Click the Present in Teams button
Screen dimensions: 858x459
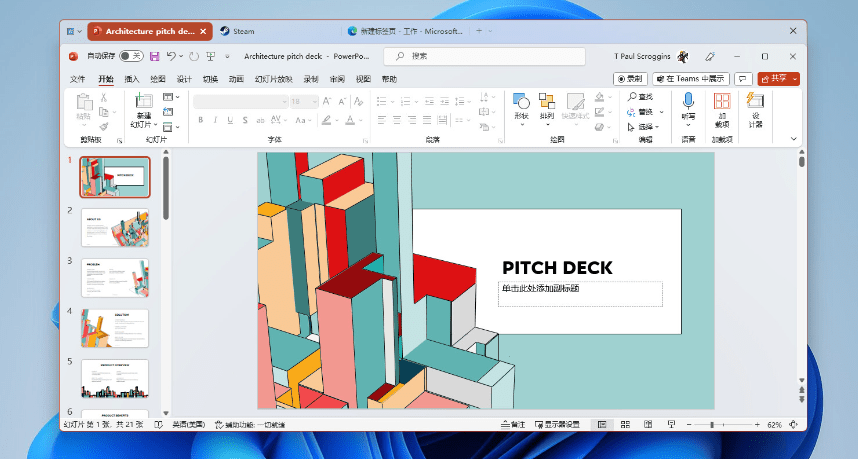[689, 78]
